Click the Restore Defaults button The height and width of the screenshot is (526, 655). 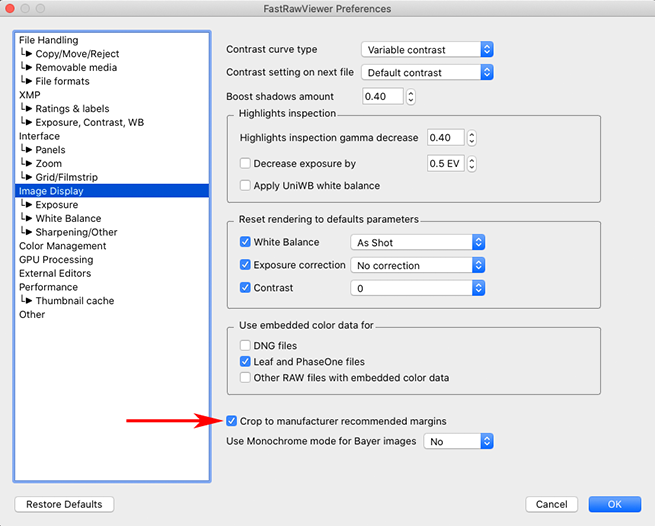64,504
